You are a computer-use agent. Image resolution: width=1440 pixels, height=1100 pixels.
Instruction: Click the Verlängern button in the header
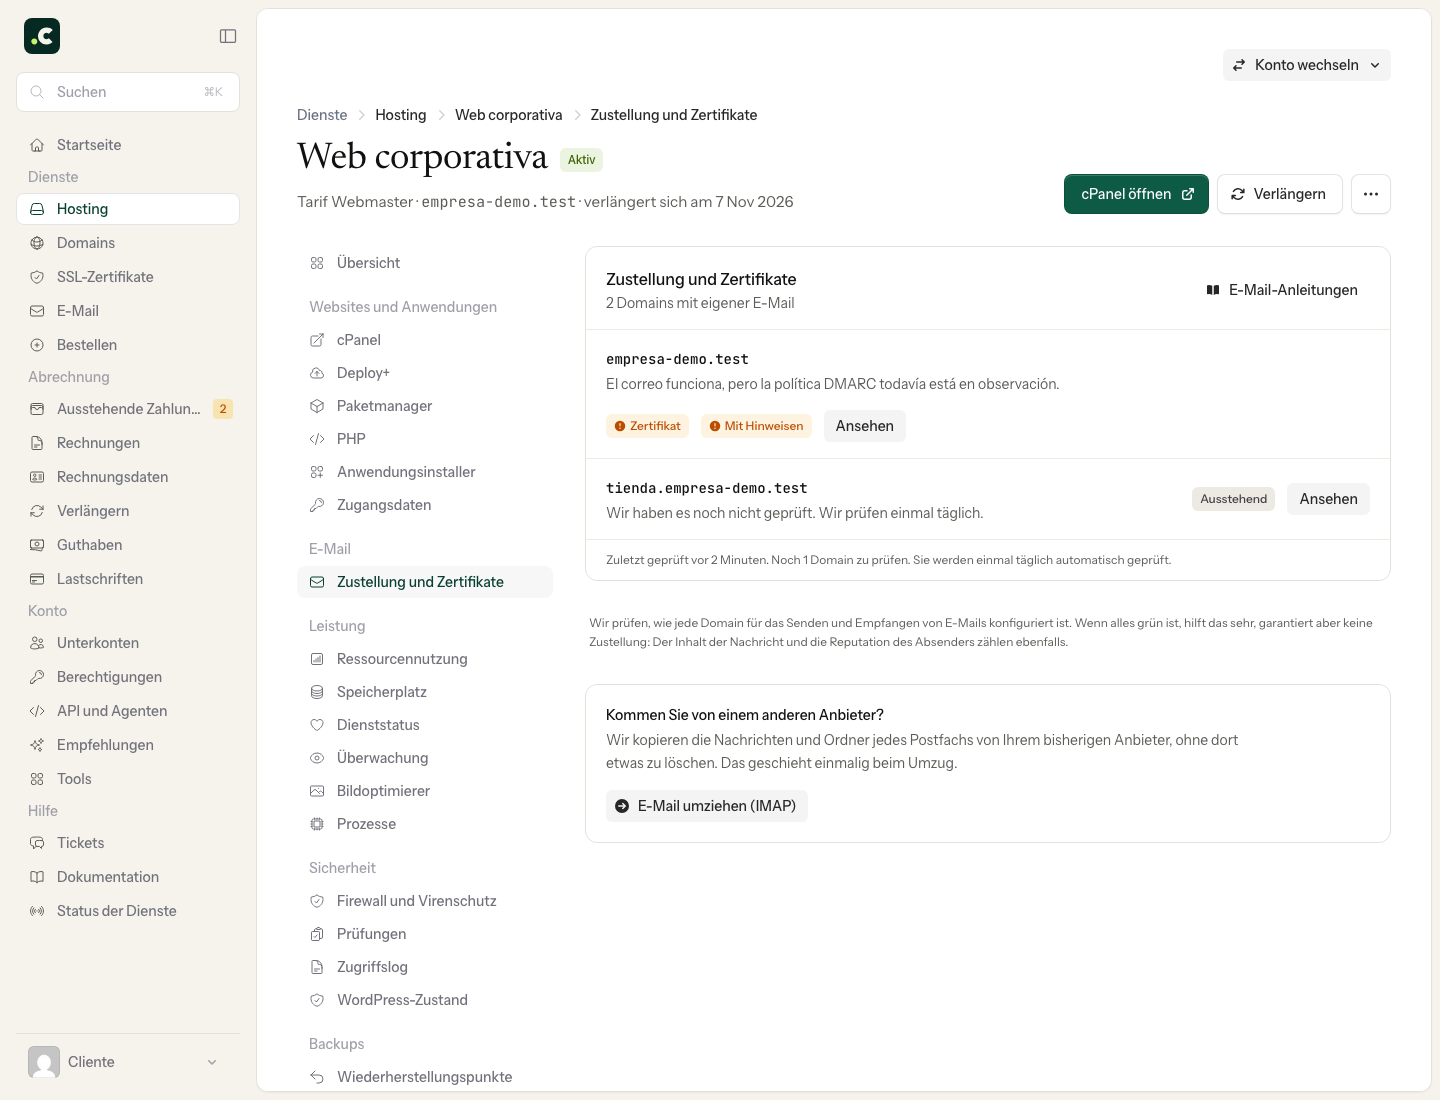(1279, 194)
